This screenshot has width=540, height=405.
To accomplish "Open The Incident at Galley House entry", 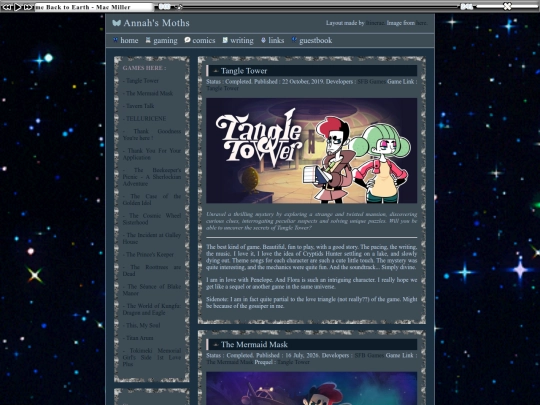I will pos(152,238).
